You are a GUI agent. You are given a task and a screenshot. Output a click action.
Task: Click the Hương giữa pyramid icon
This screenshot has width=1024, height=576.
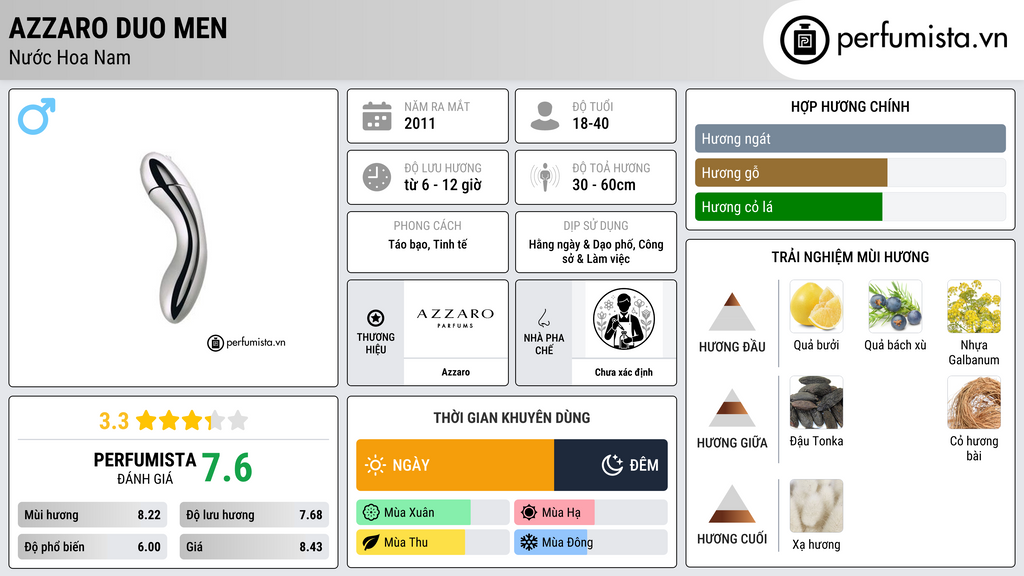732,408
